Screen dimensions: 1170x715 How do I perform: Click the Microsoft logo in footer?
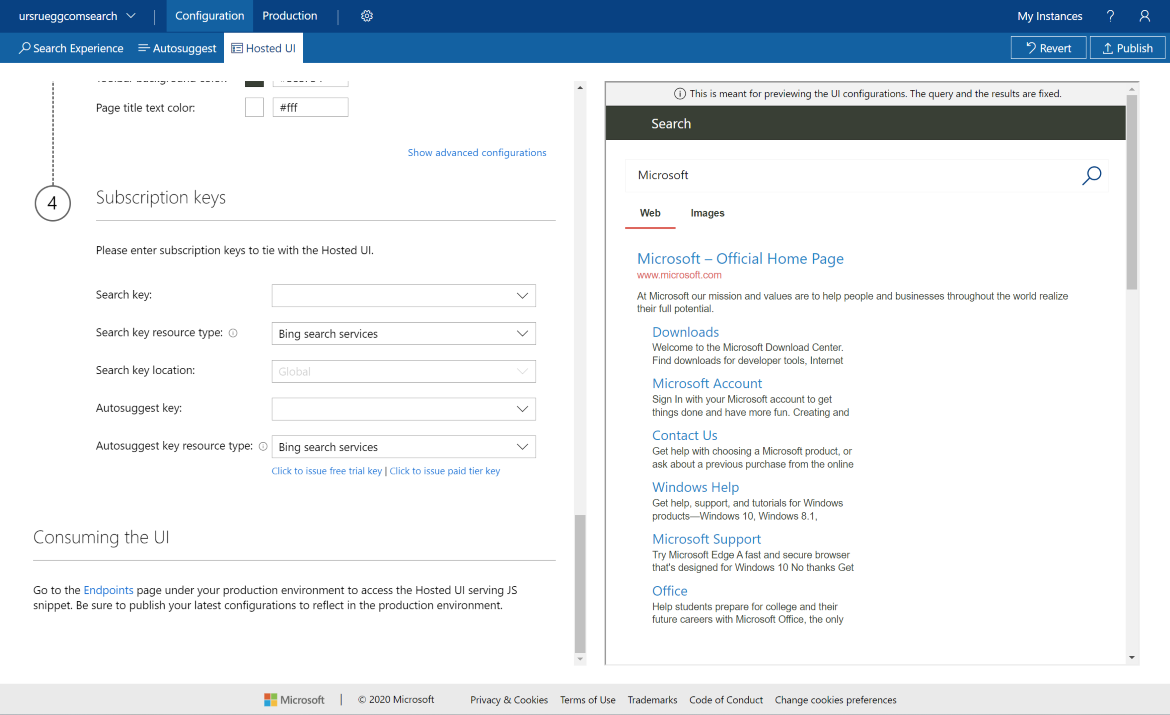[x=294, y=699]
